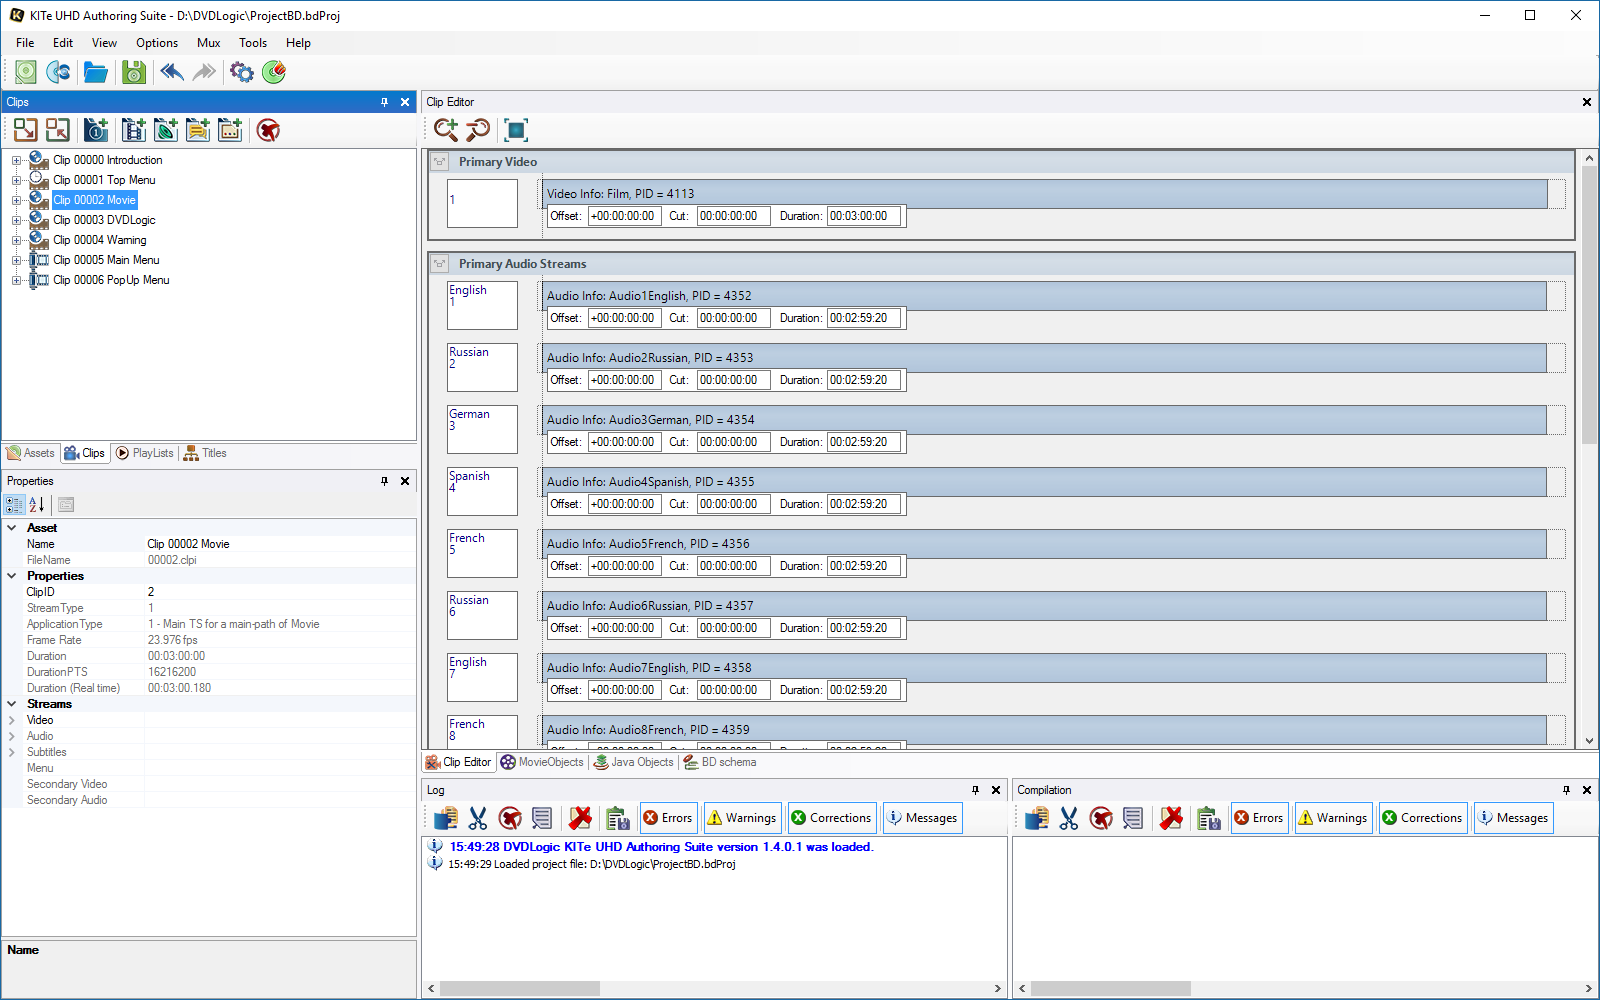The height and width of the screenshot is (1000, 1600).
Task: Click the zoom in magnifier in Clip Editor
Action: pos(446,130)
